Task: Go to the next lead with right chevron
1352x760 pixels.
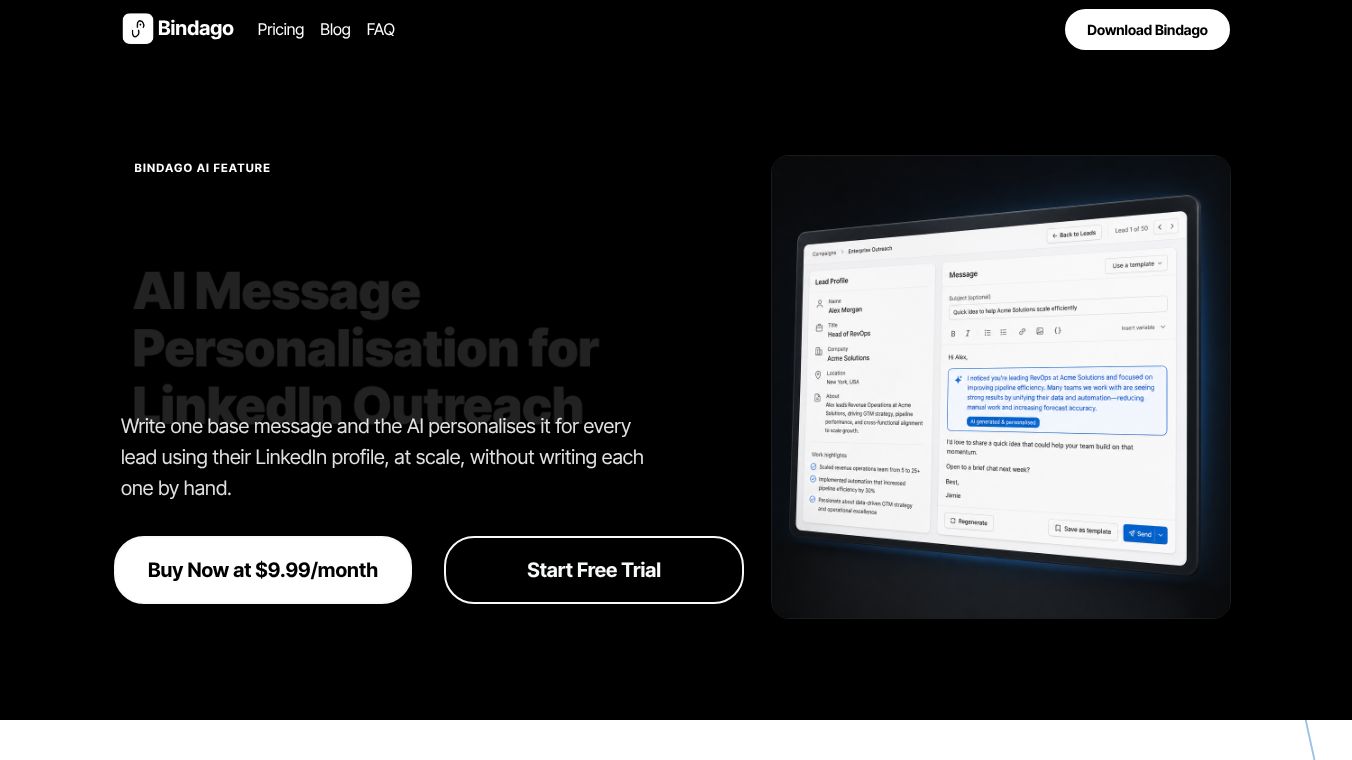Action: click(1173, 227)
